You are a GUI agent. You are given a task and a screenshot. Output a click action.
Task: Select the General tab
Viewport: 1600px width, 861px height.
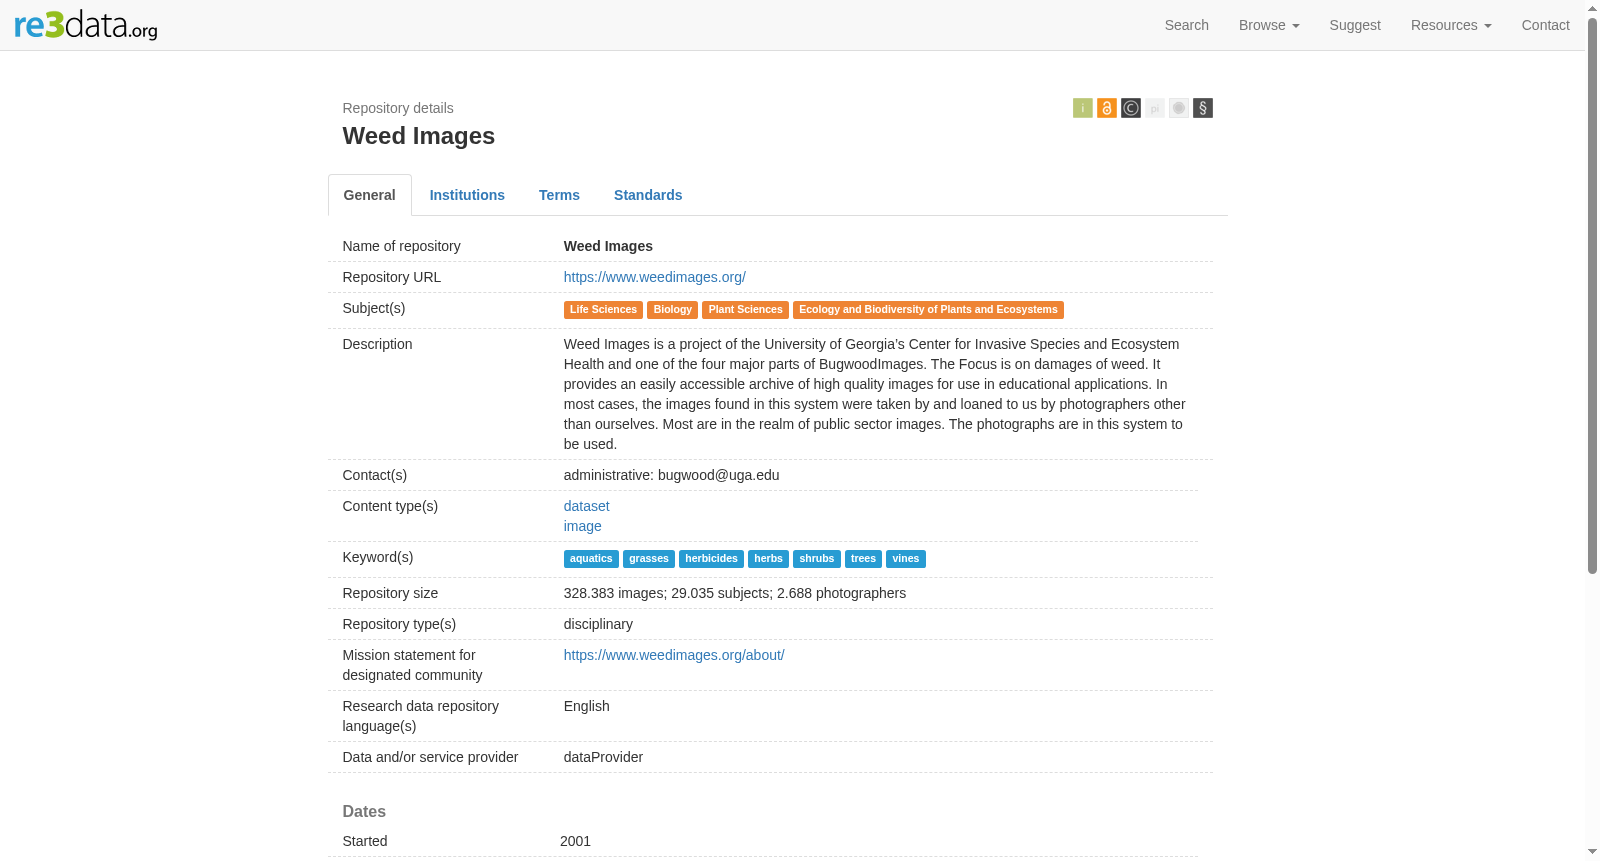(369, 195)
